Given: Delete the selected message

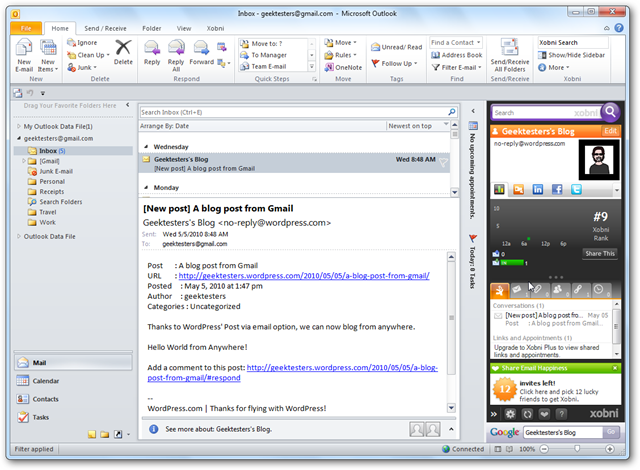Looking at the screenshot, I should [123, 52].
